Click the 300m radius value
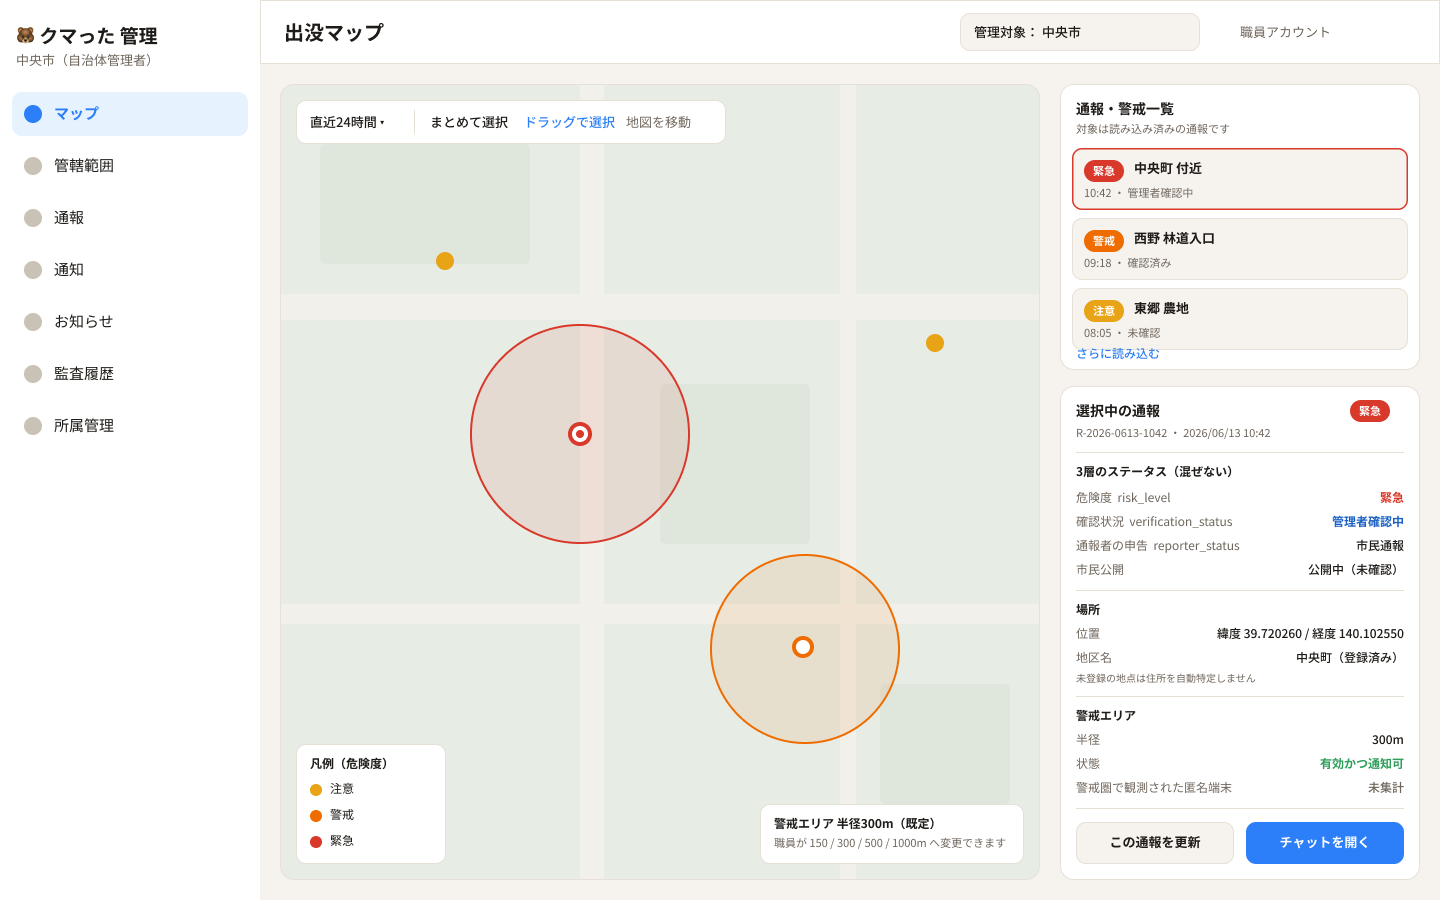This screenshot has width=1440, height=900. pyautogui.click(x=1388, y=740)
